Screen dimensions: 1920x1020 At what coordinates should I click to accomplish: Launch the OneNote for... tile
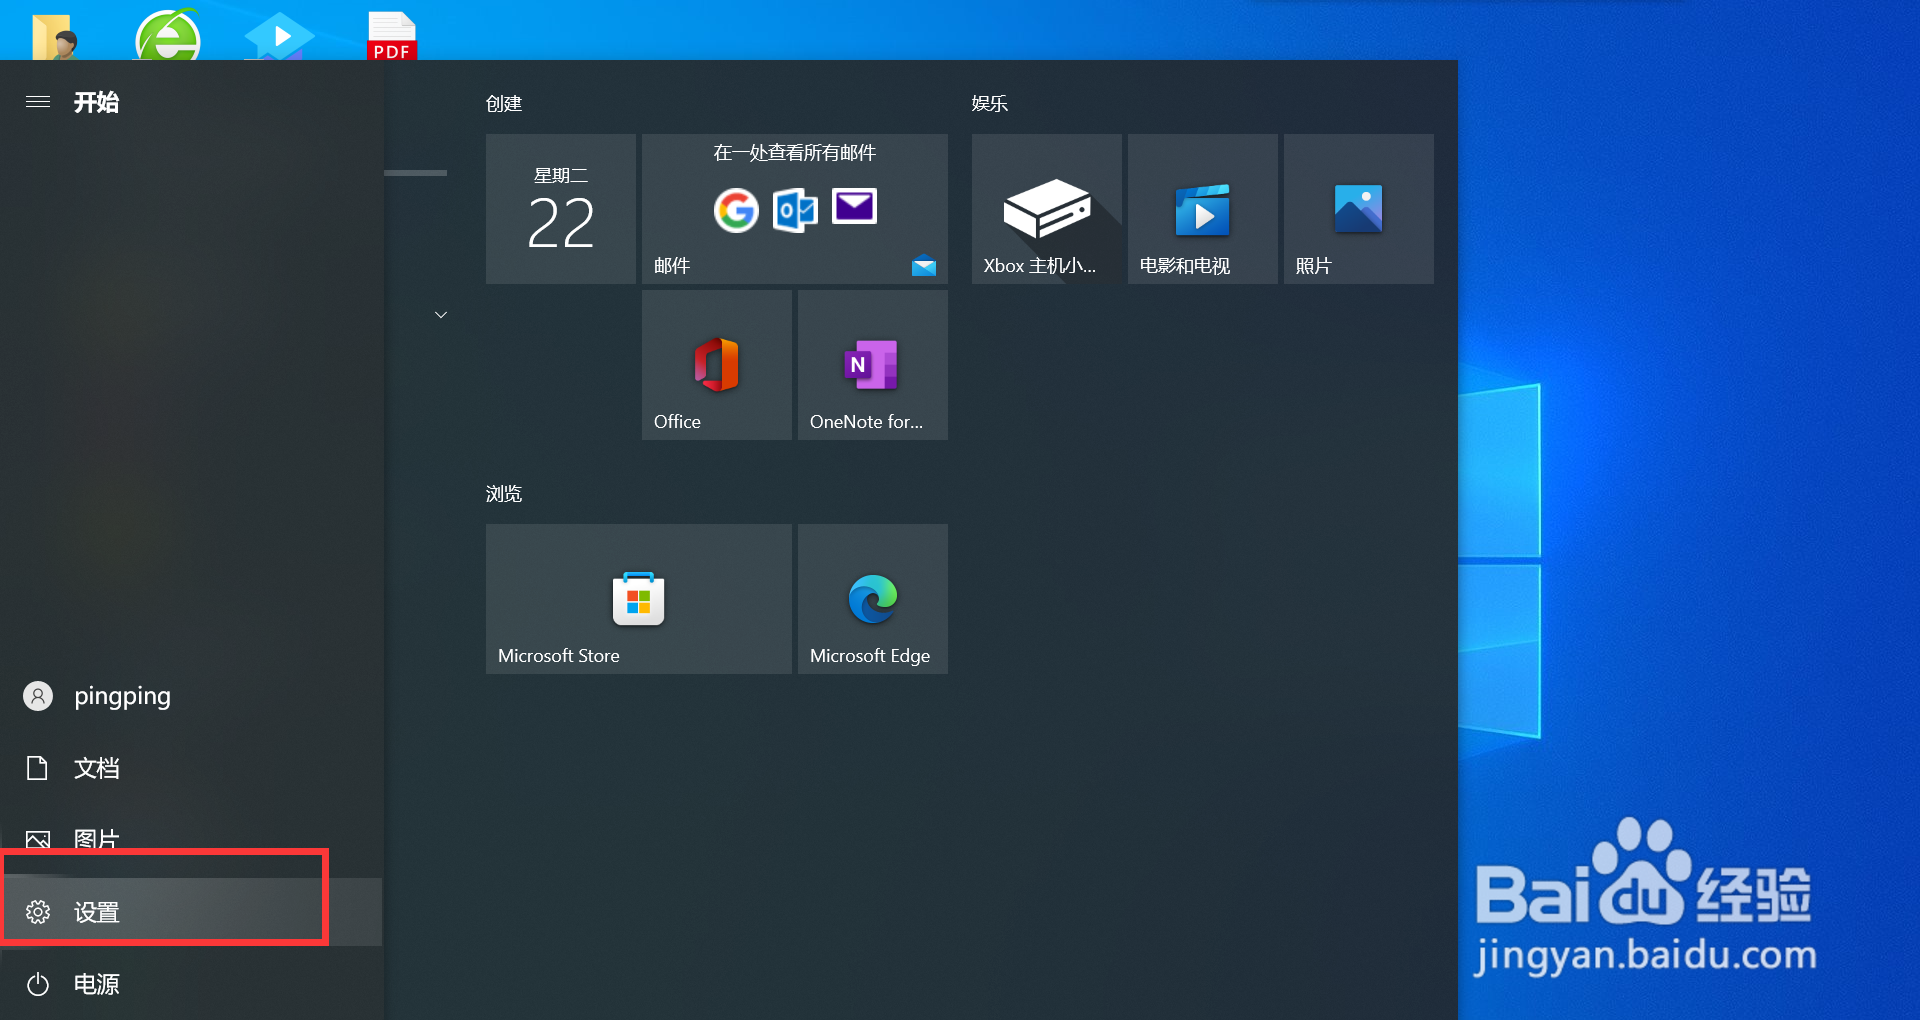pos(873,365)
